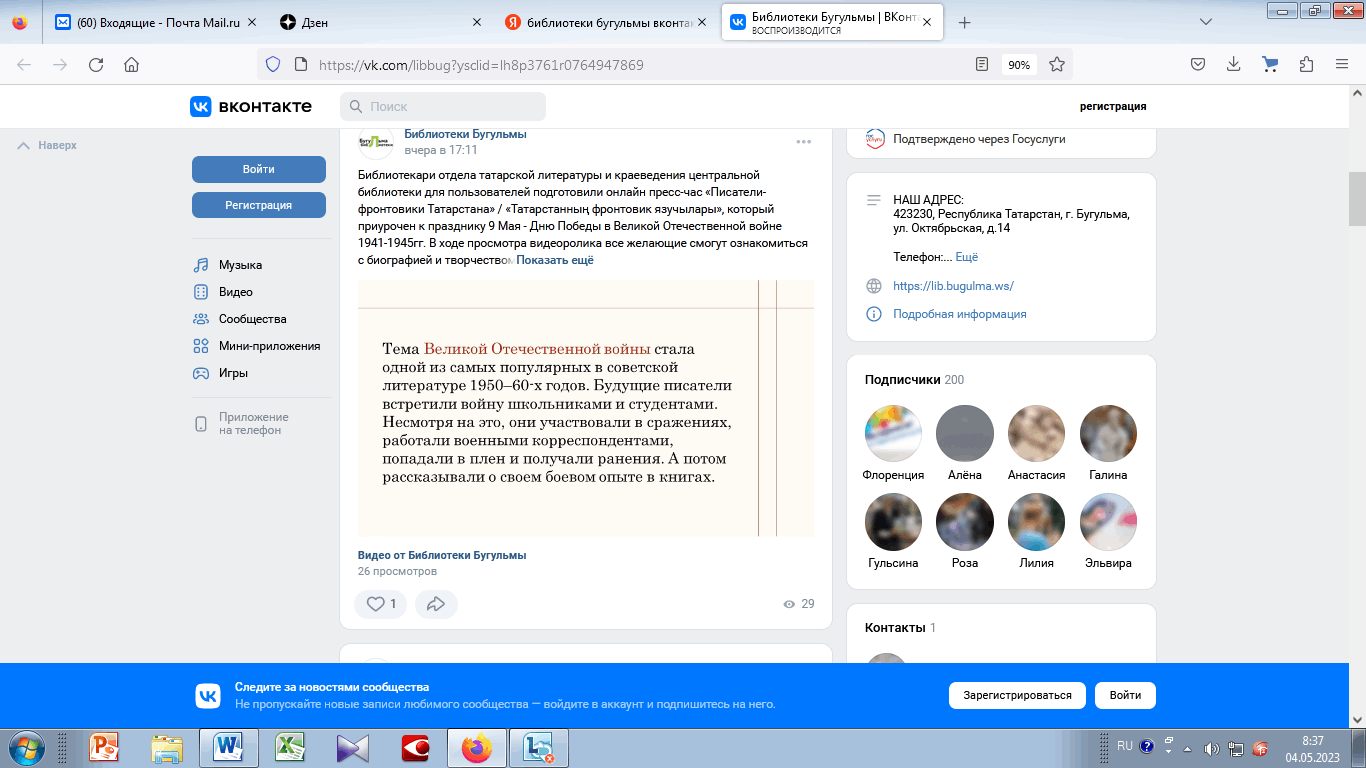The height and width of the screenshot is (768, 1366).
Task: Click the Наверх back-to-top control
Action: coord(48,145)
